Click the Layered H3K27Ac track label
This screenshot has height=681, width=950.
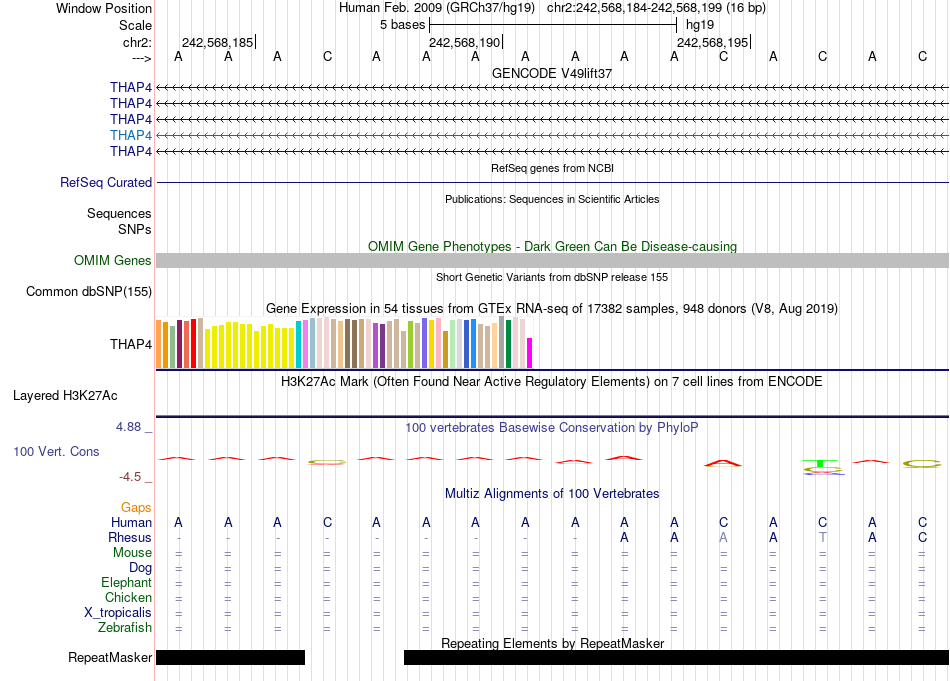[65, 396]
